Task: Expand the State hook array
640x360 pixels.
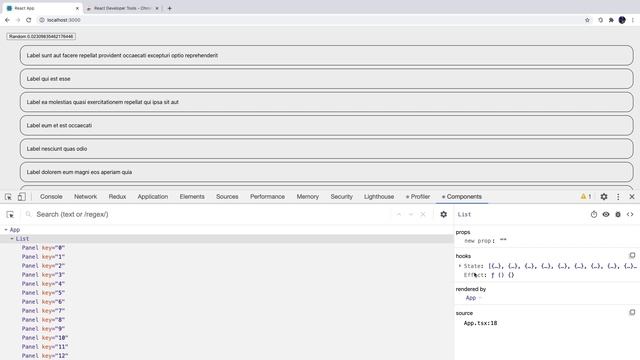Action: (460, 266)
